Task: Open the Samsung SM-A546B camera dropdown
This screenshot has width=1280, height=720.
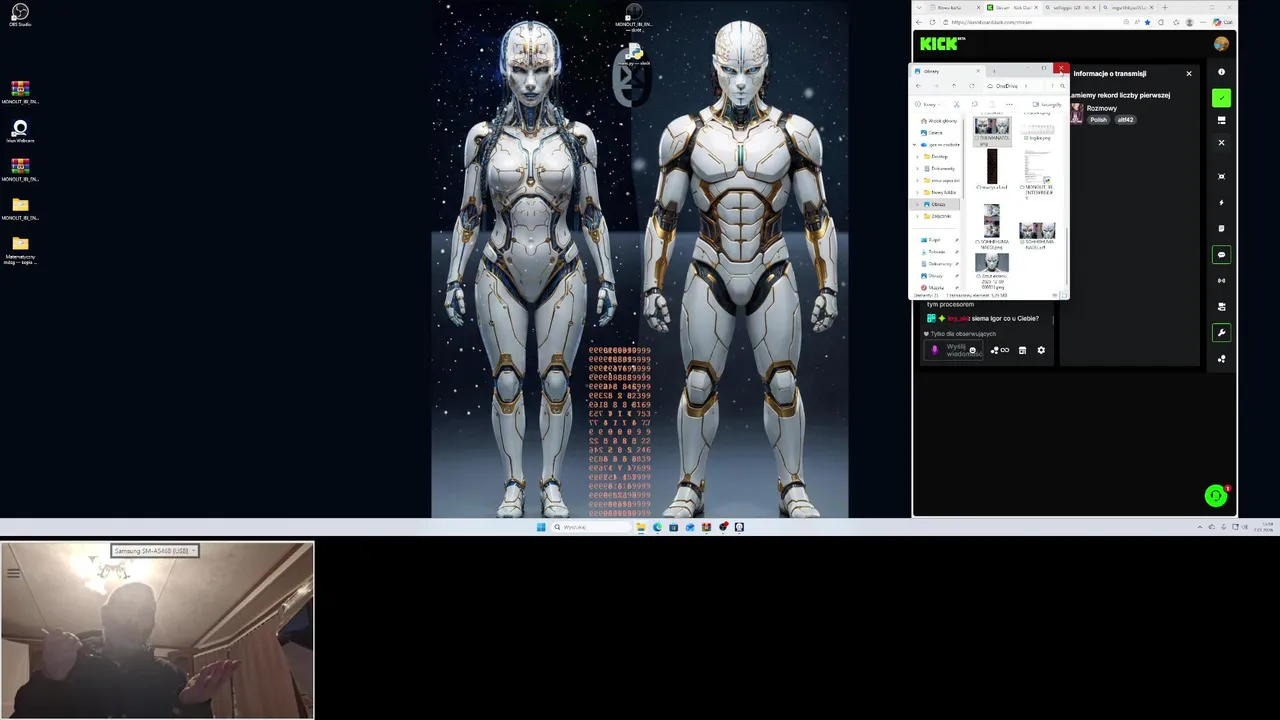Action: click(x=155, y=551)
